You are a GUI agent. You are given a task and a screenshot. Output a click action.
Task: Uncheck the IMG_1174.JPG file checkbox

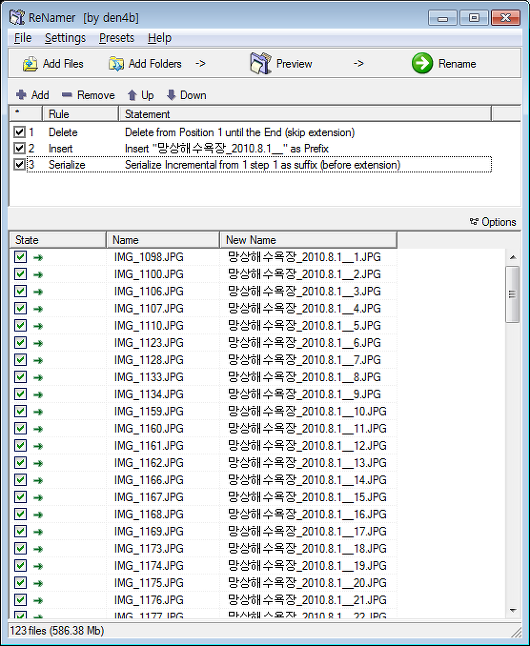21,566
